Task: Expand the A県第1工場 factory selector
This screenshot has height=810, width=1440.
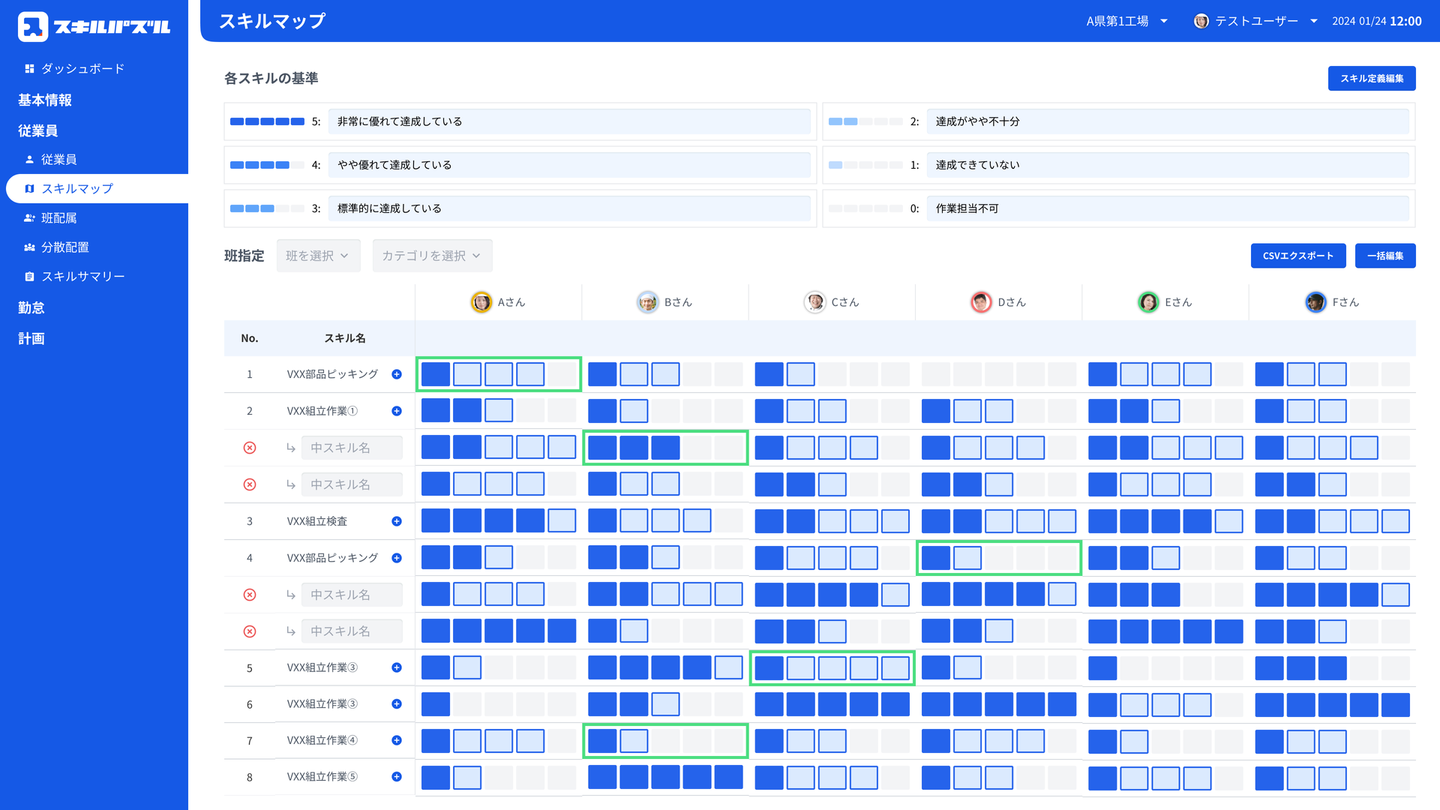Action: 1127,21
